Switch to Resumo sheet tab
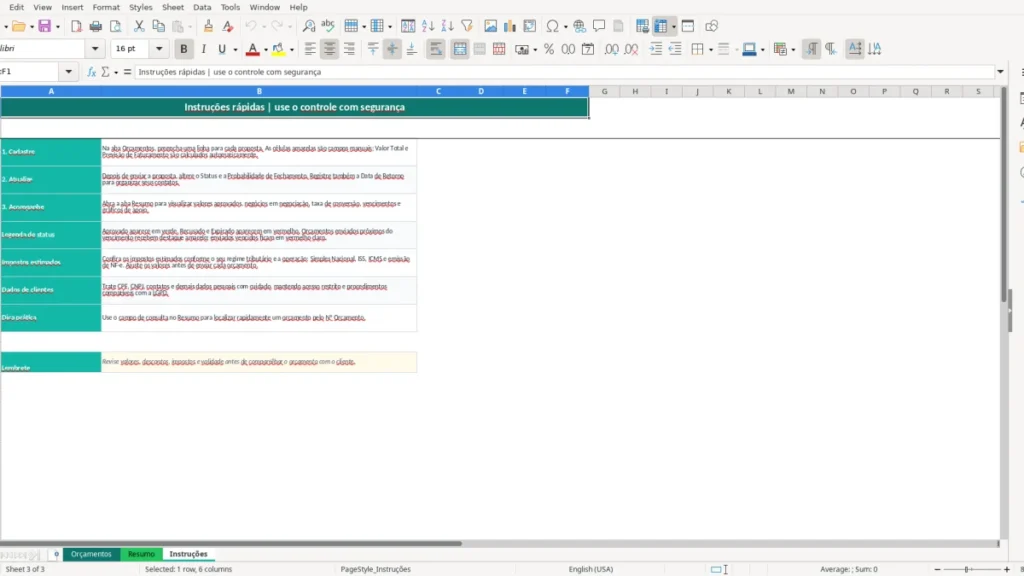1024x576 pixels. [141, 554]
